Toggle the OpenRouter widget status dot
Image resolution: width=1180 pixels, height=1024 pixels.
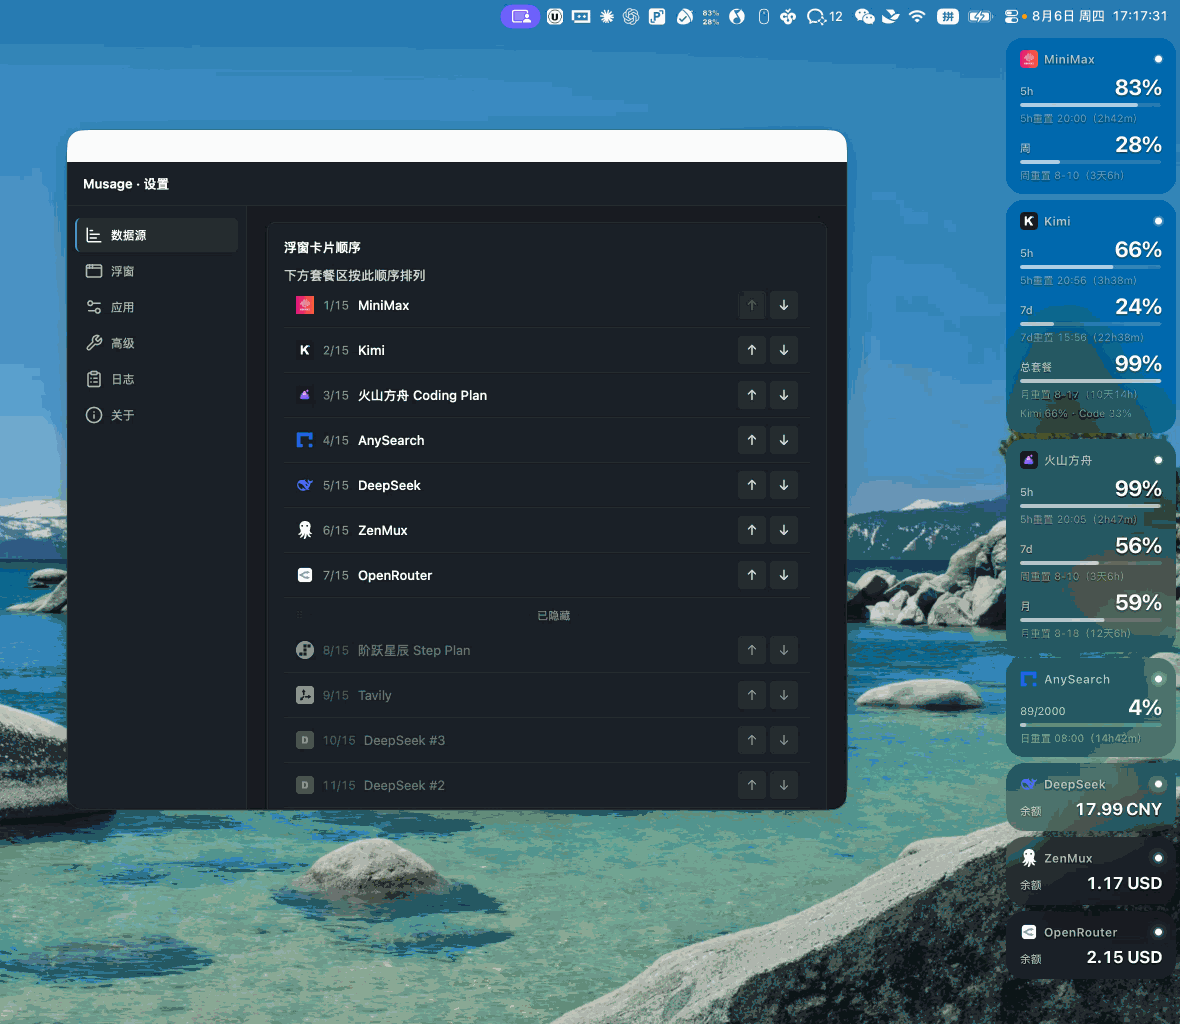(x=1158, y=932)
